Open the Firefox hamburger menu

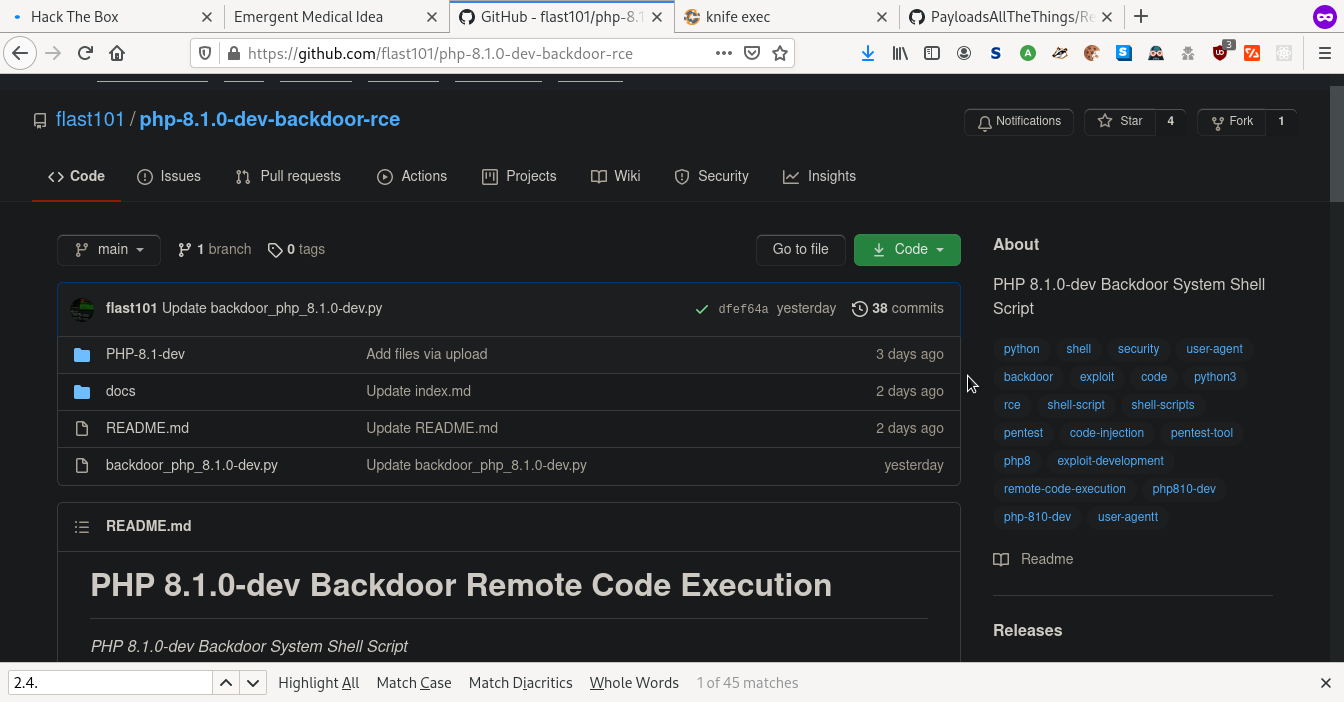[1324, 54]
